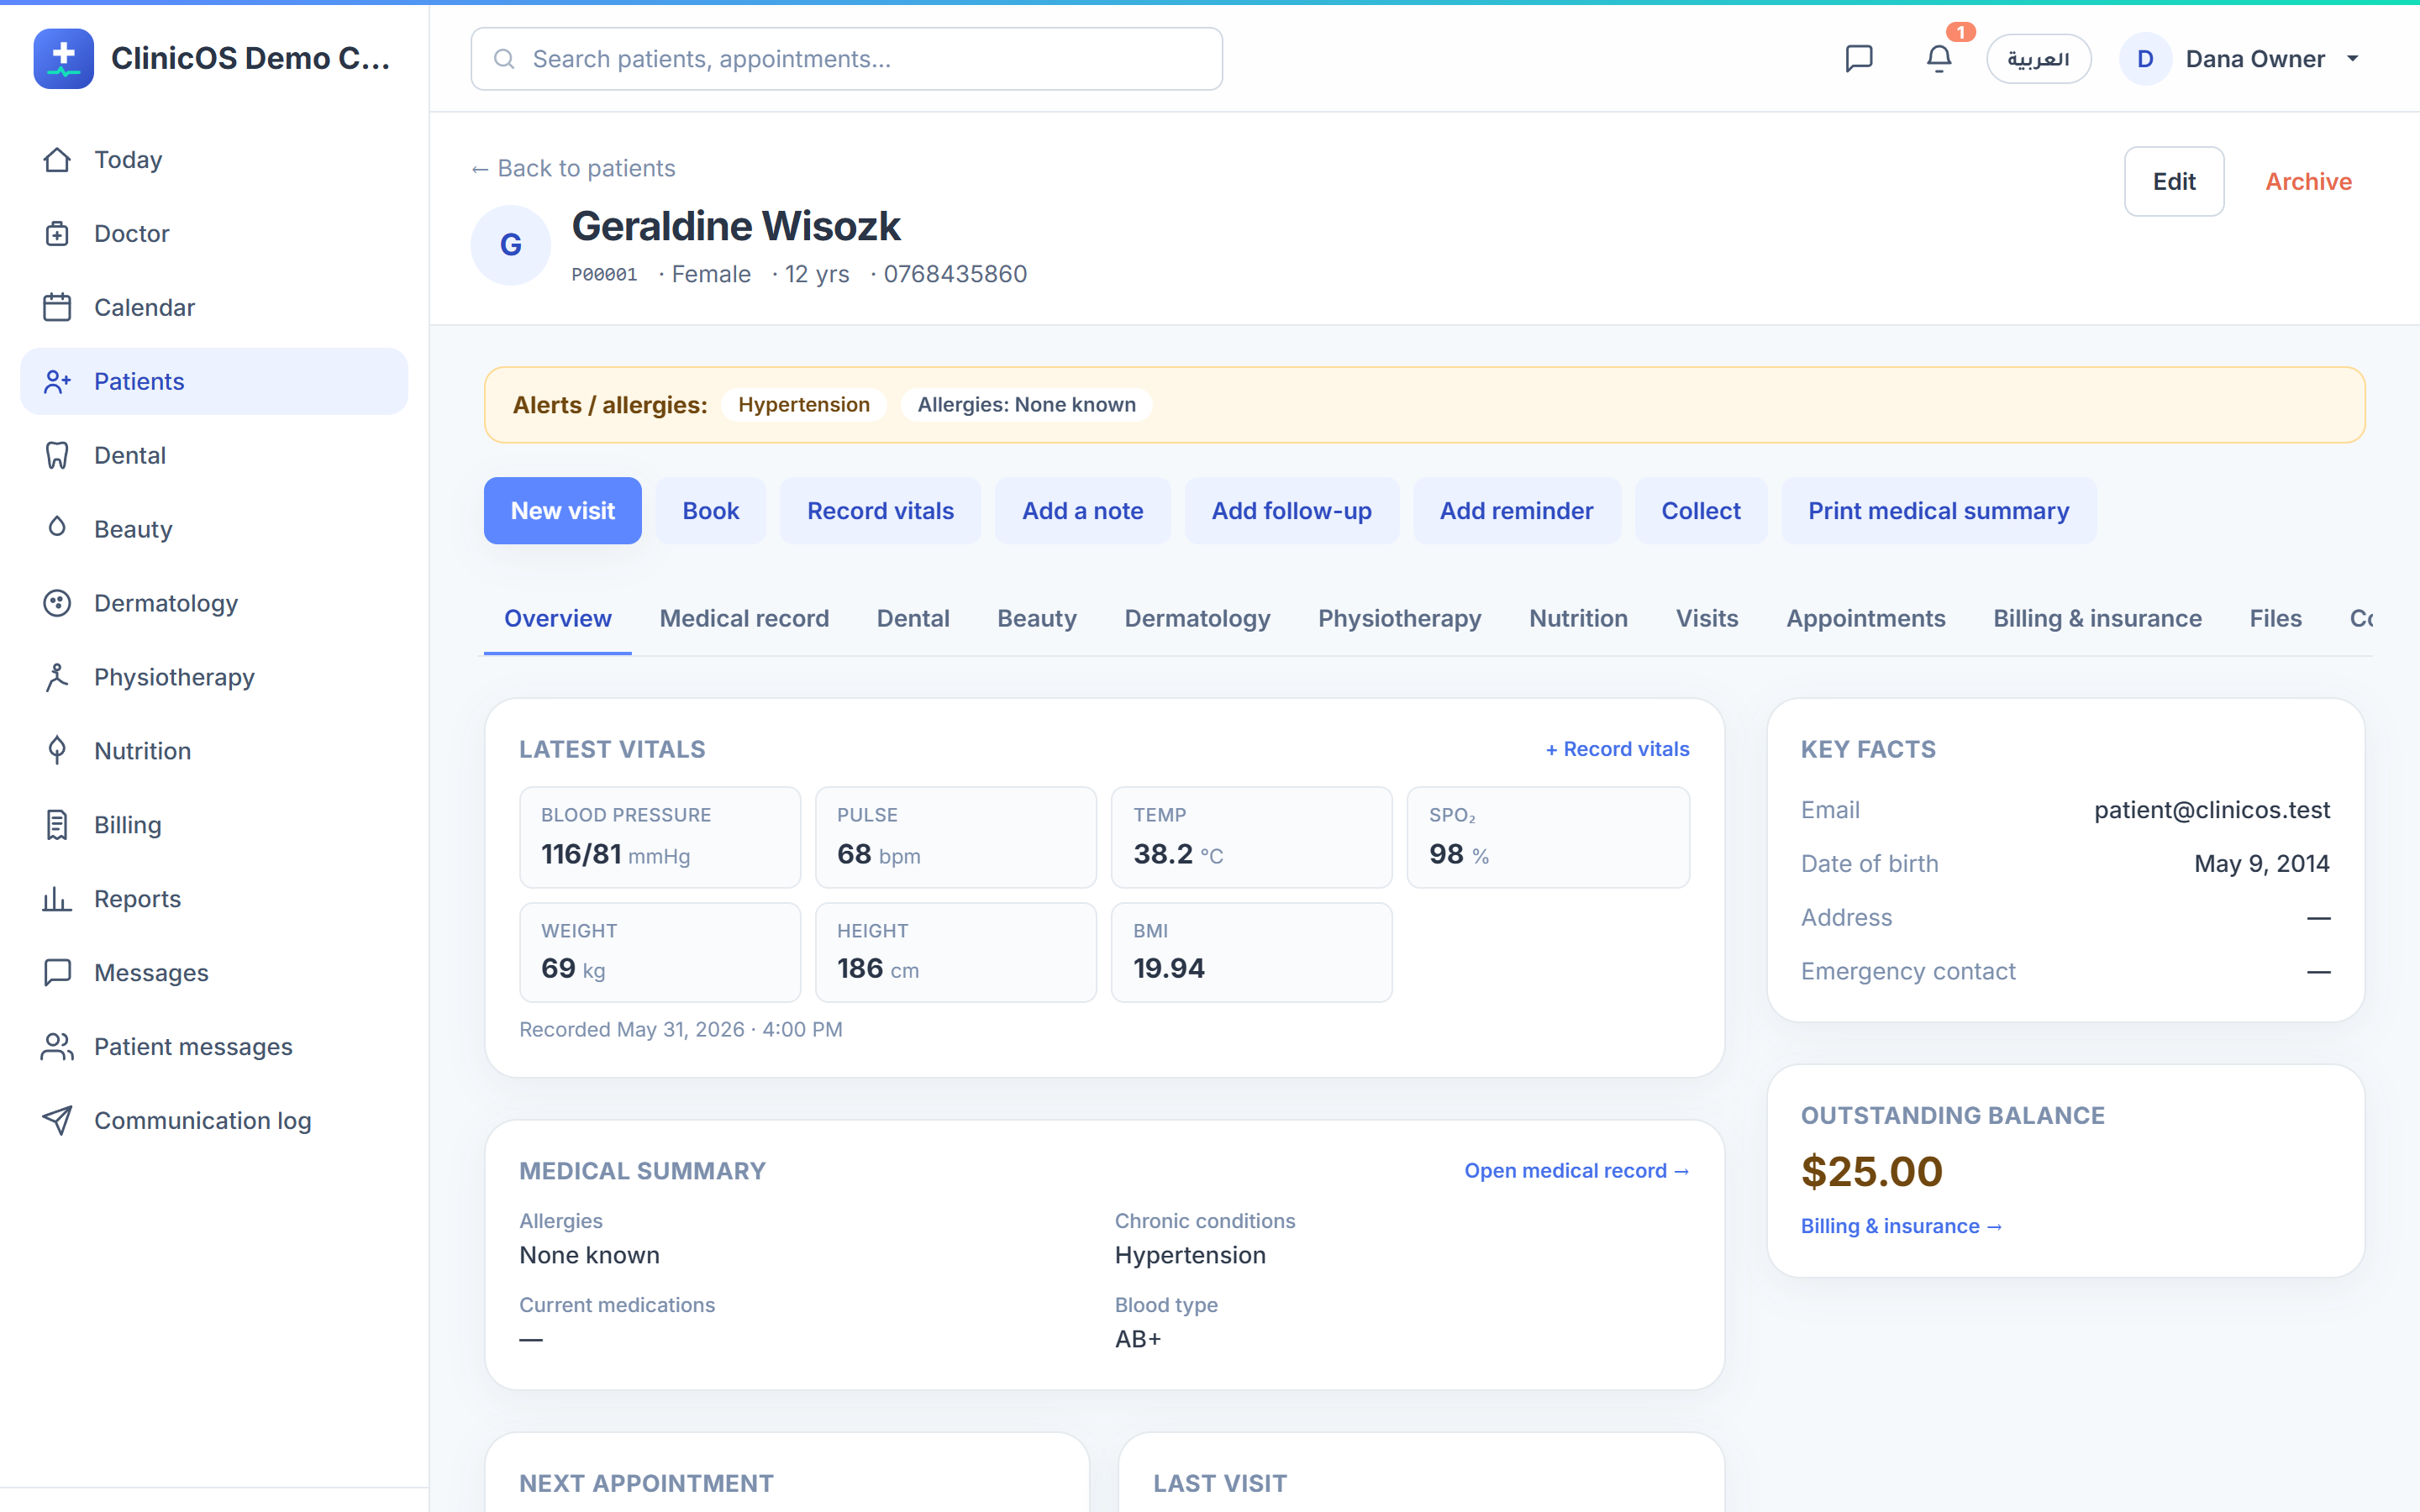The width and height of the screenshot is (2420, 1512).
Task: Click the Collect button
Action: 1701,511
